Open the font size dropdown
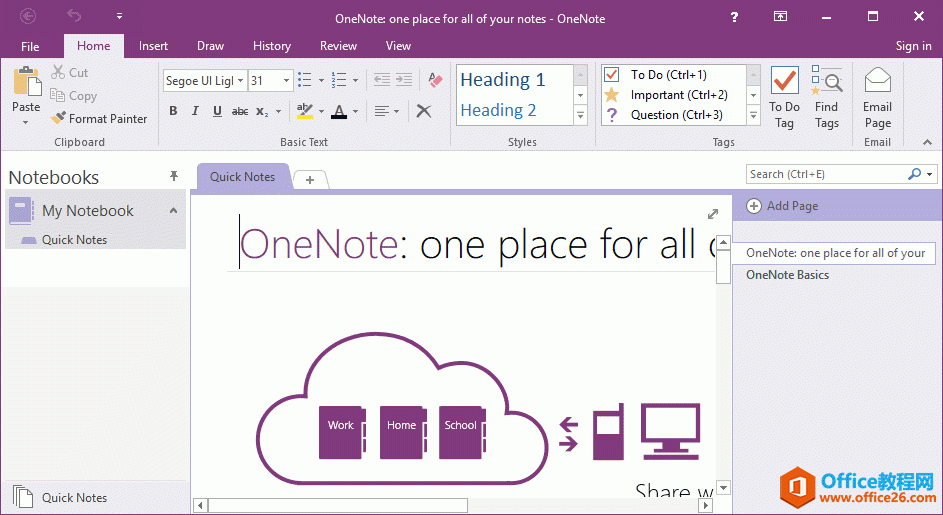The height and width of the screenshot is (515, 943). click(x=286, y=81)
